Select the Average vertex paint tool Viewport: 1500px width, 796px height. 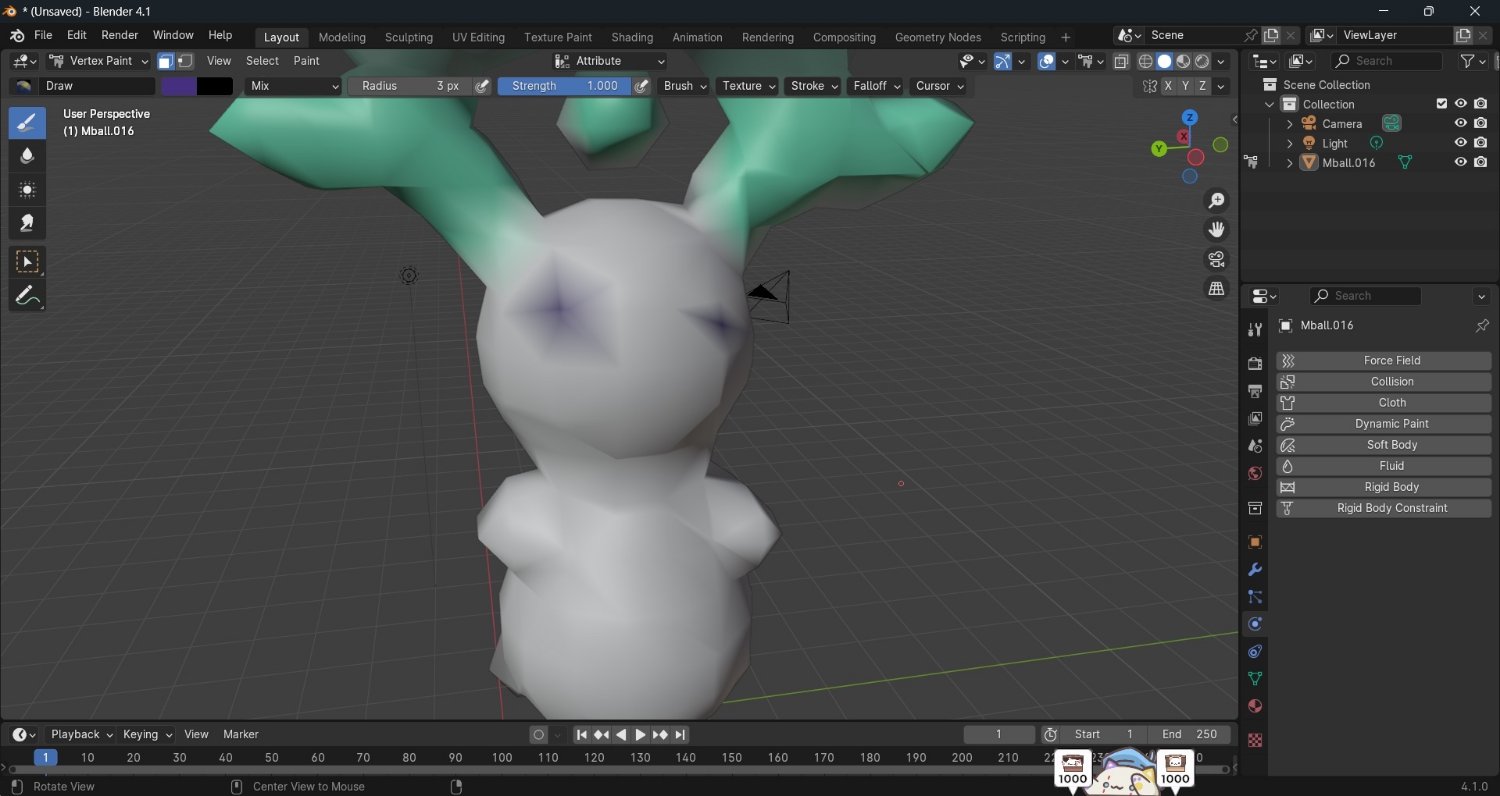tap(27, 189)
